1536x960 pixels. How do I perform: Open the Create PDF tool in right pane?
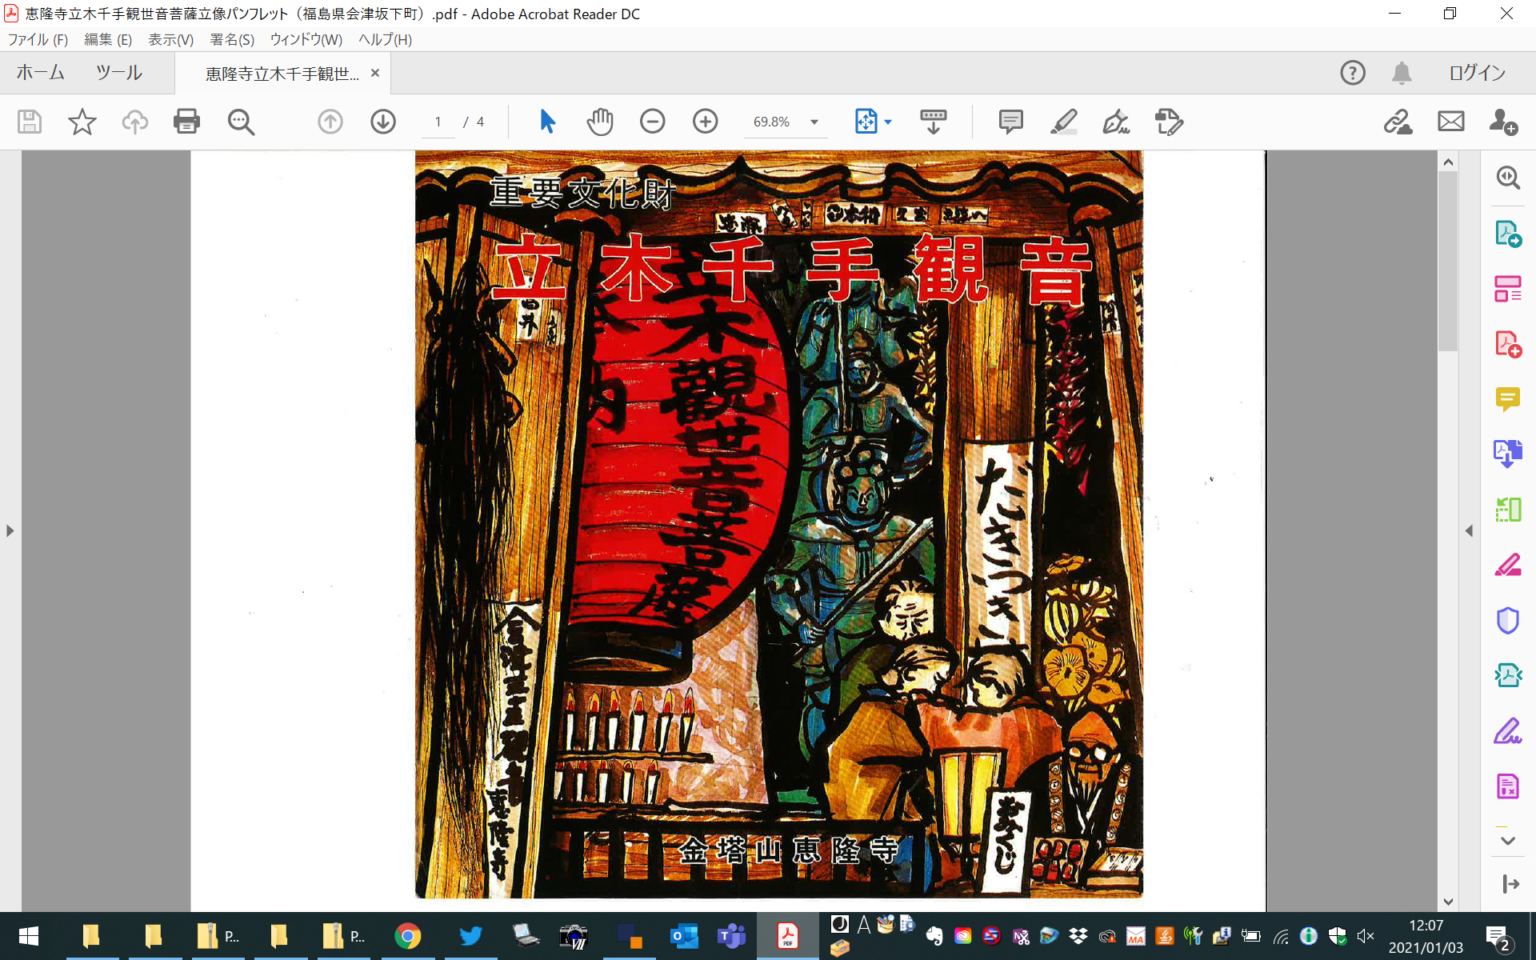pos(1508,344)
